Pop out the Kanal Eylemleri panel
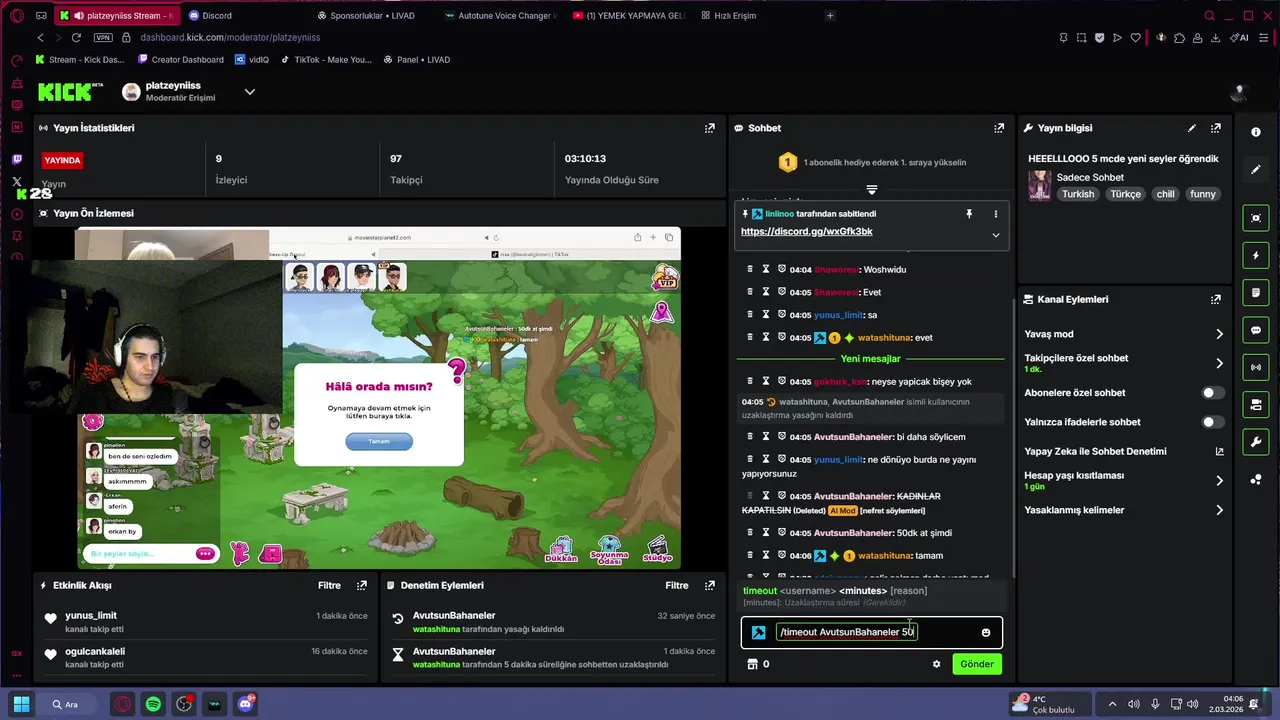Image resolution: width=1280 pixels, height=720 pixels. (x=1216, y=299)
